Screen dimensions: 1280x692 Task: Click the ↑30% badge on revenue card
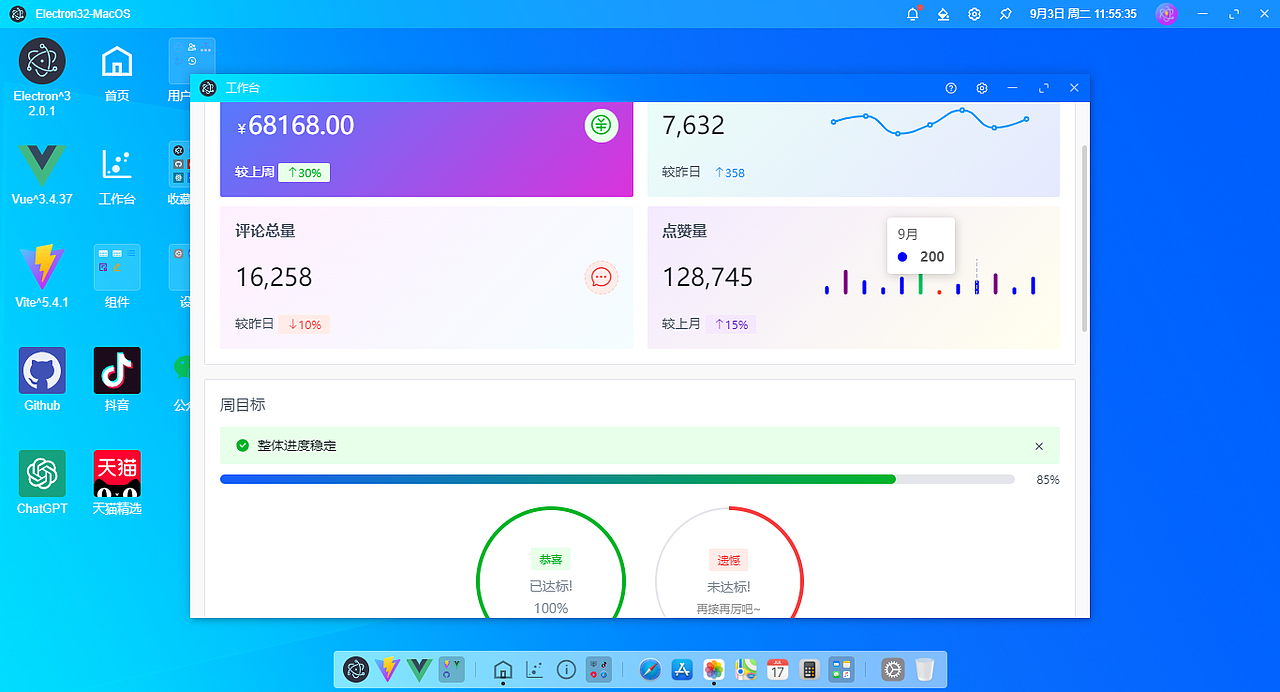[304, 173]
